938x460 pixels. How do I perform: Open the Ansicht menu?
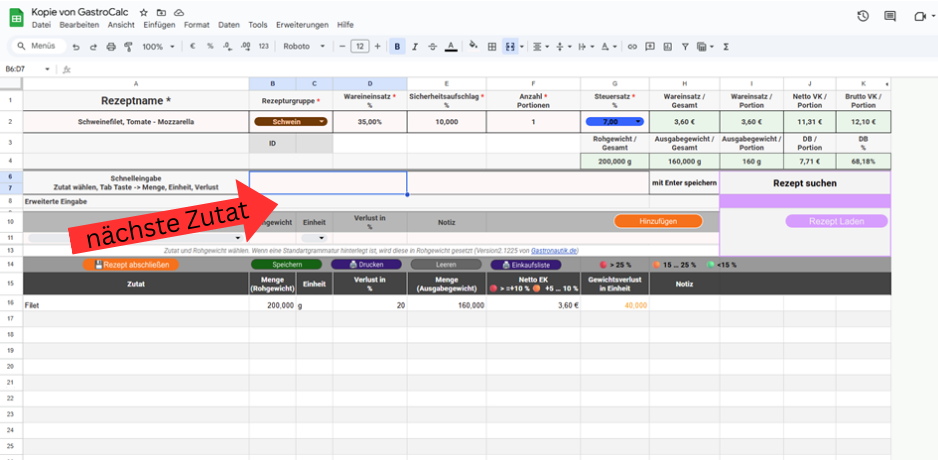(x=121, y=25)
